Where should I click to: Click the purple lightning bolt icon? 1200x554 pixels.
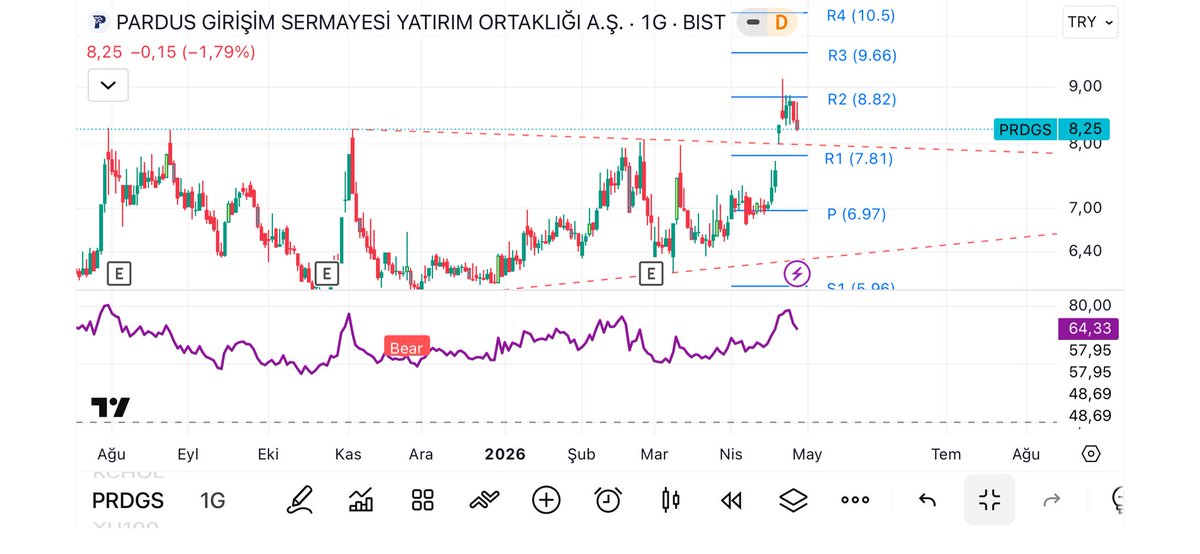(x=797, y=273)
